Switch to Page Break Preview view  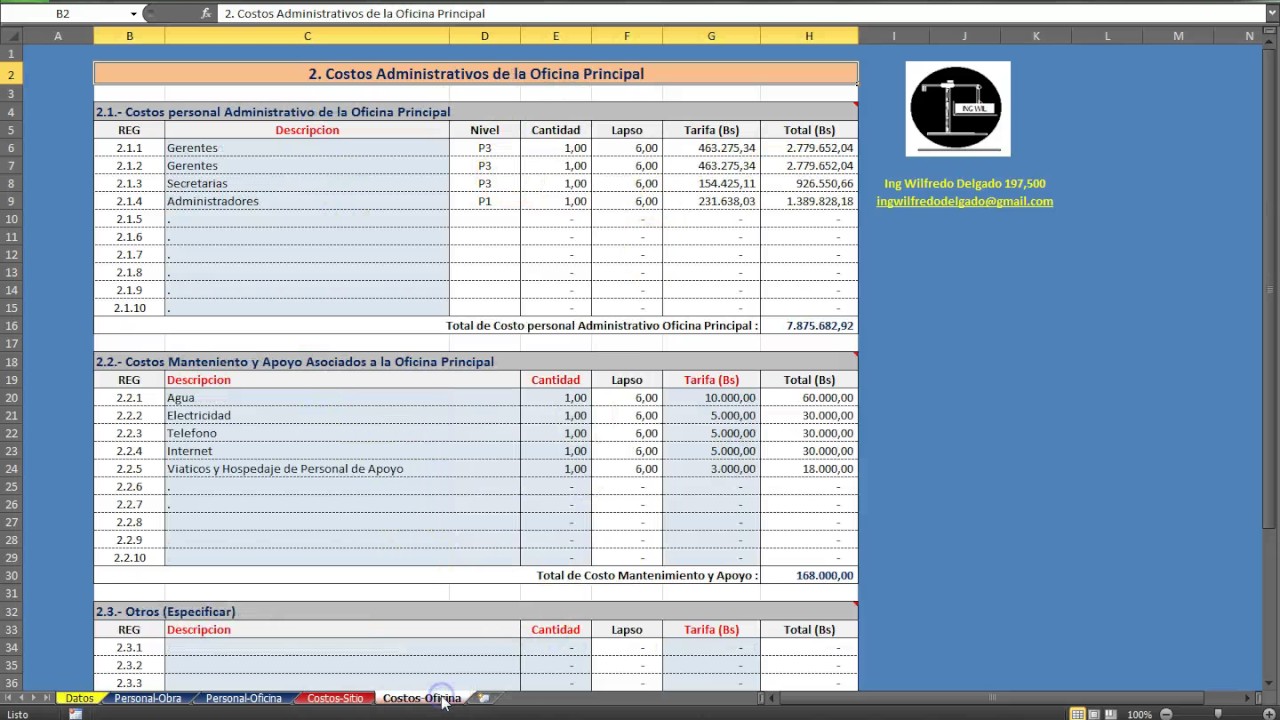[x=1110, y=714]
